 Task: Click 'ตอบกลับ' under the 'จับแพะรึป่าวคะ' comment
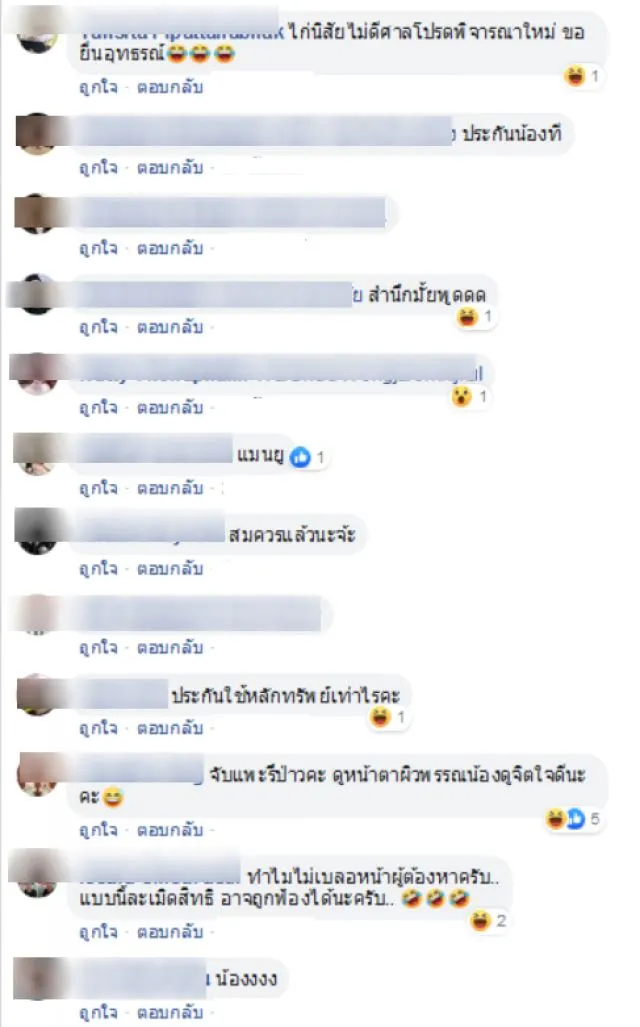click(x=170, y=831)
